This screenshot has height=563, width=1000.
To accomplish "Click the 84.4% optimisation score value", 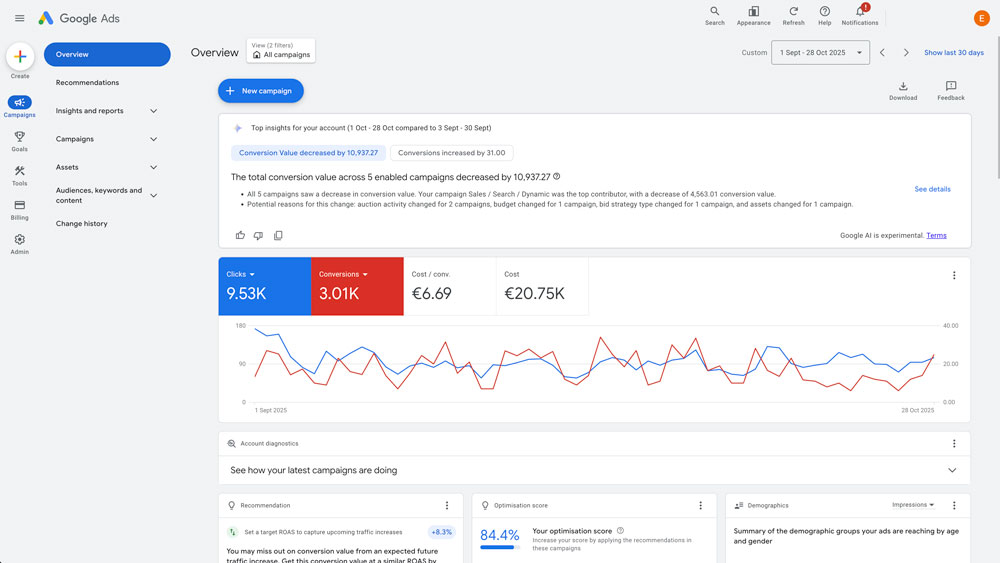I will point(499,535).
